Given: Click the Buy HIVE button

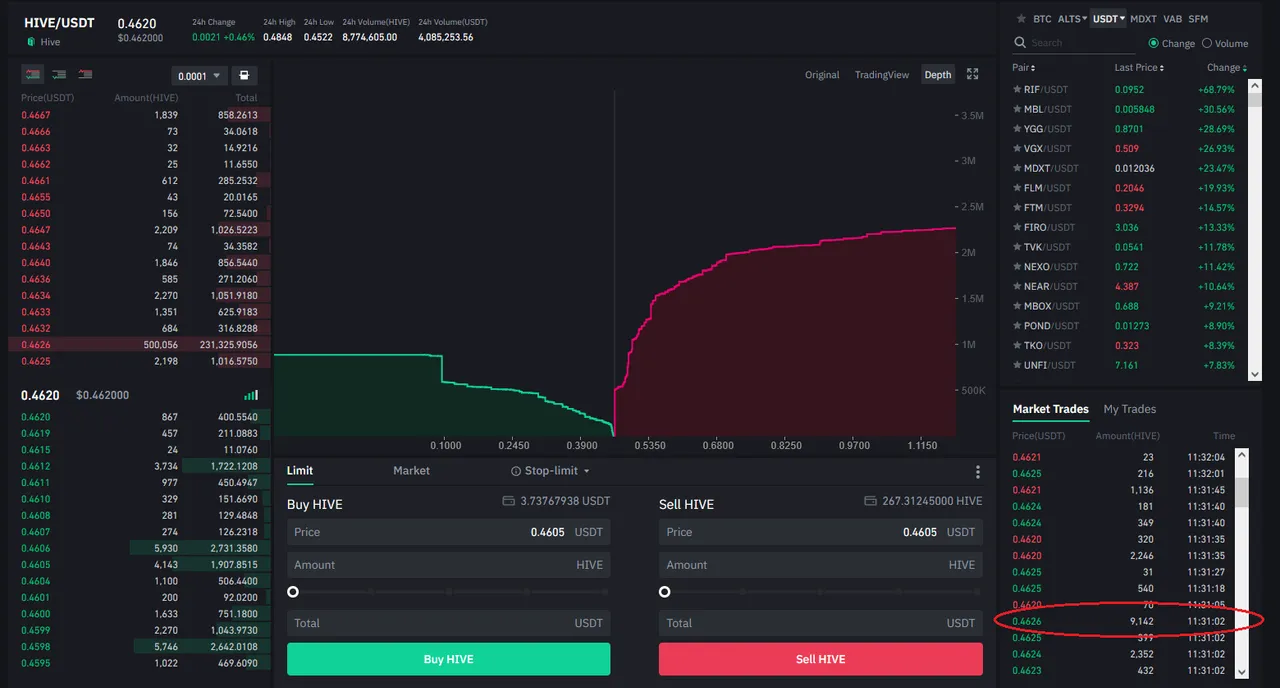Looking at the screenshot, I should pyautogui.click(x=448, y=659).
